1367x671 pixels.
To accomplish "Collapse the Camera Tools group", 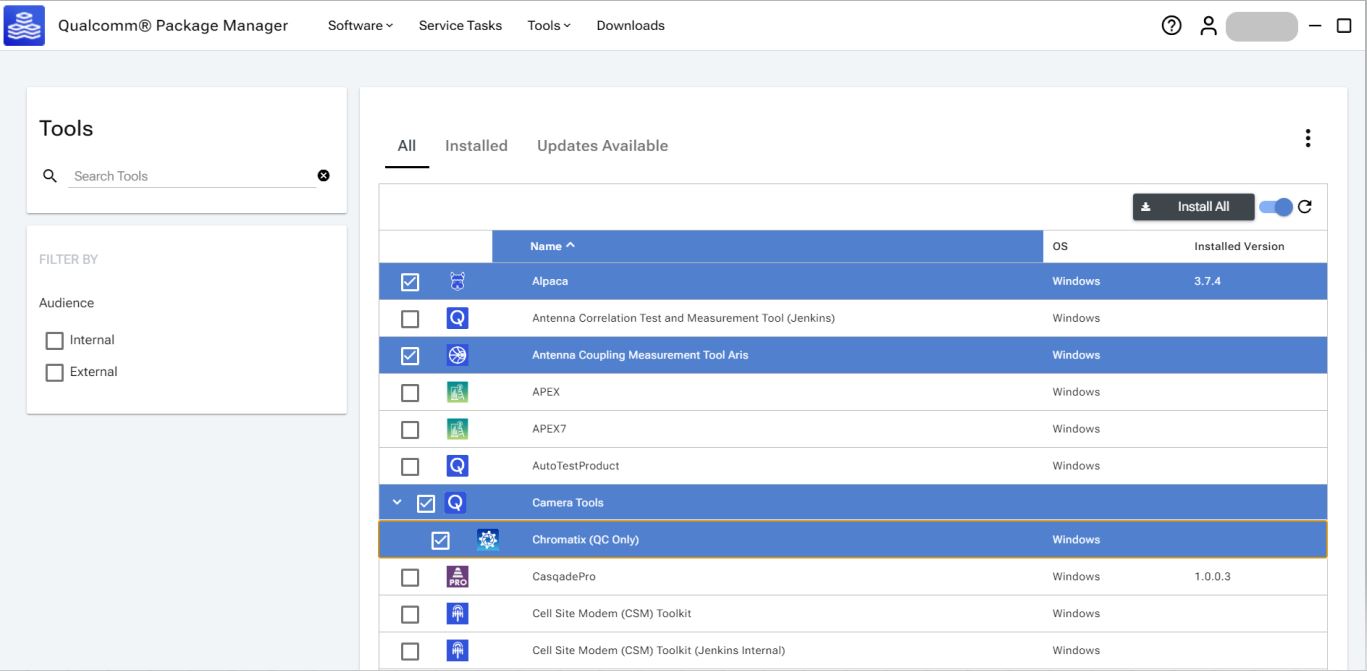I will point(398,503).
